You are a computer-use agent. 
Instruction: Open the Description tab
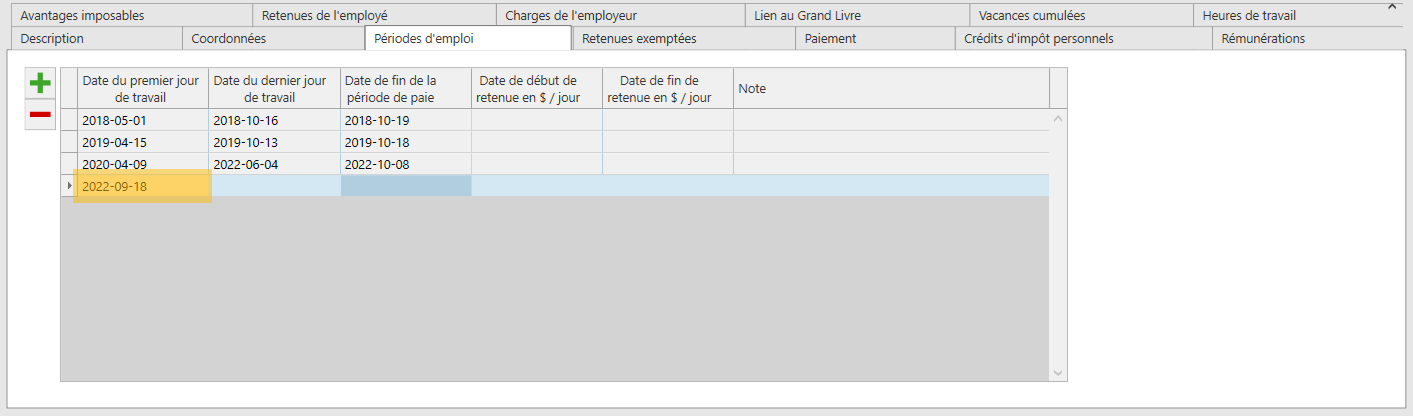(x=95, y=39)
